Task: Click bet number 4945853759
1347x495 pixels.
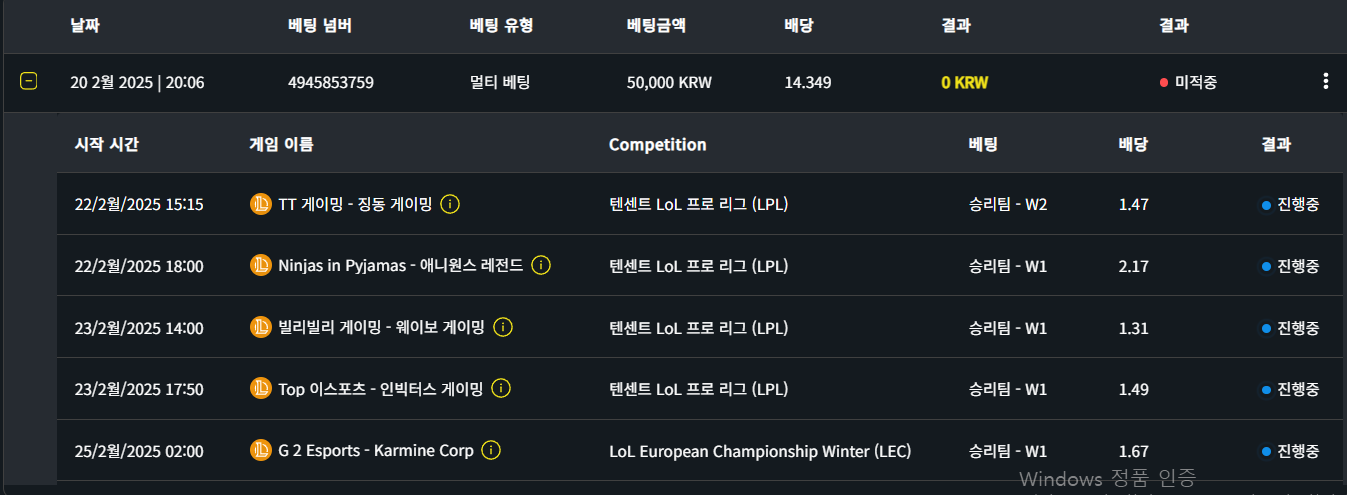Action: [331, 82]
